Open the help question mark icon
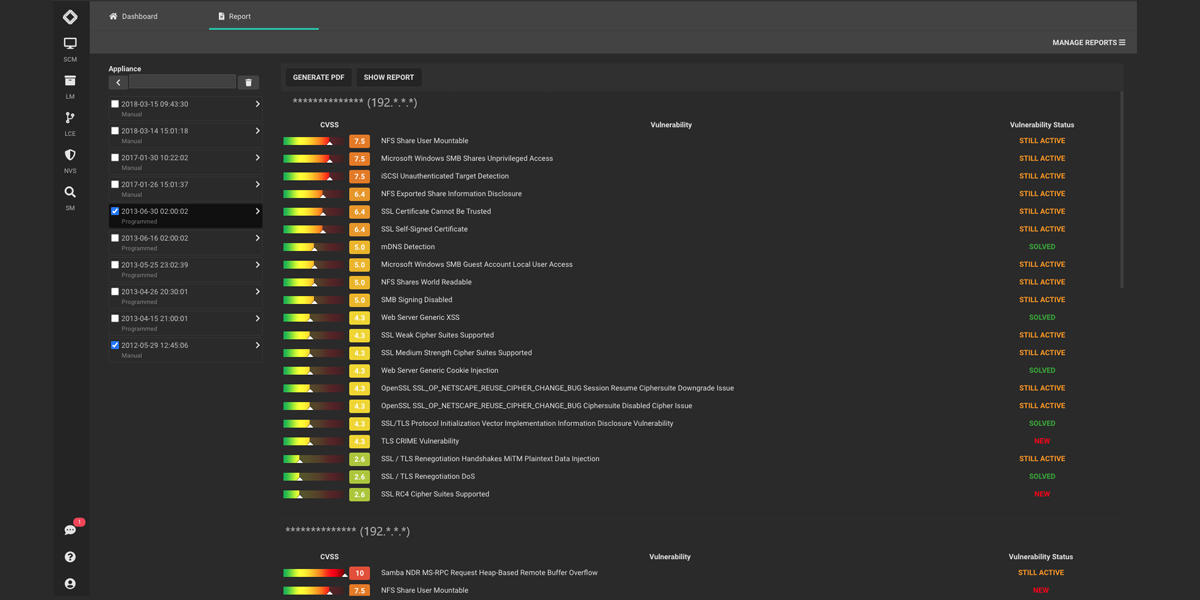Screen dimensions: 1200x600 pos(70,557)
